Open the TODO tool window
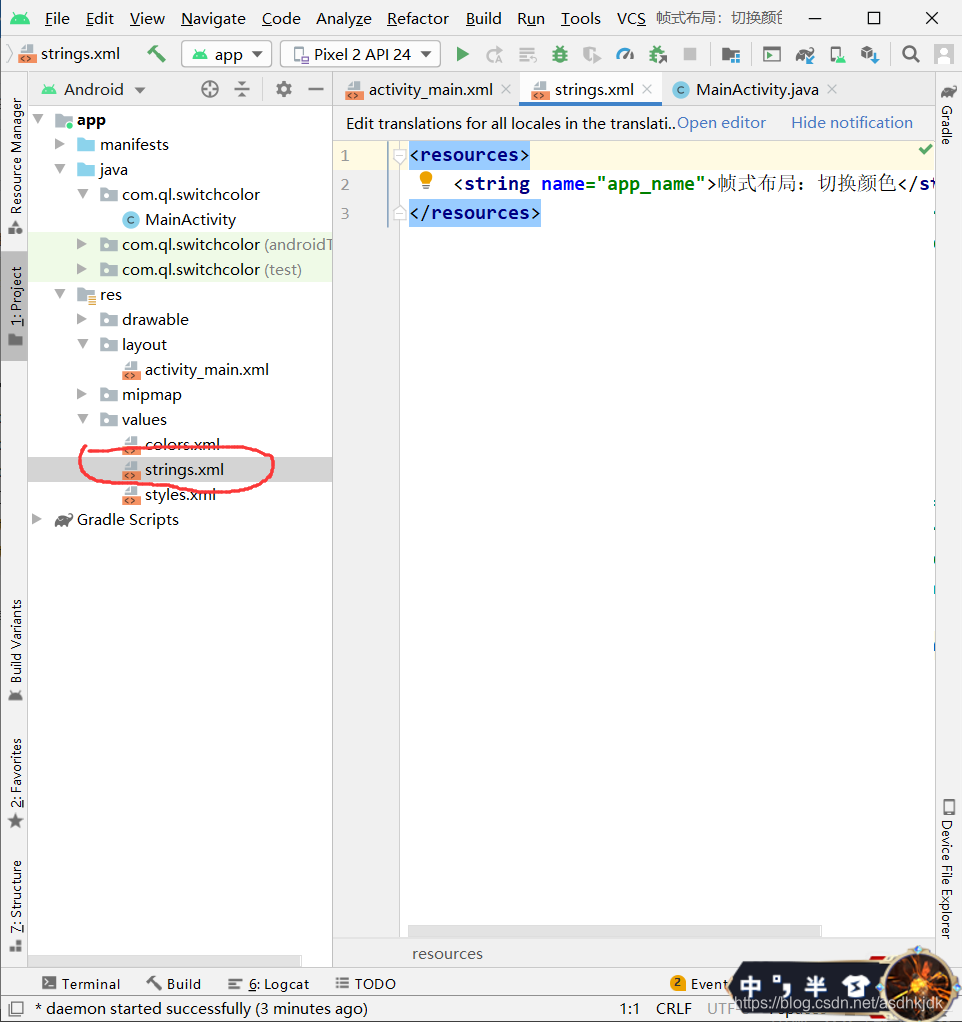962x1022 pixels. click(x=366, y=984)
